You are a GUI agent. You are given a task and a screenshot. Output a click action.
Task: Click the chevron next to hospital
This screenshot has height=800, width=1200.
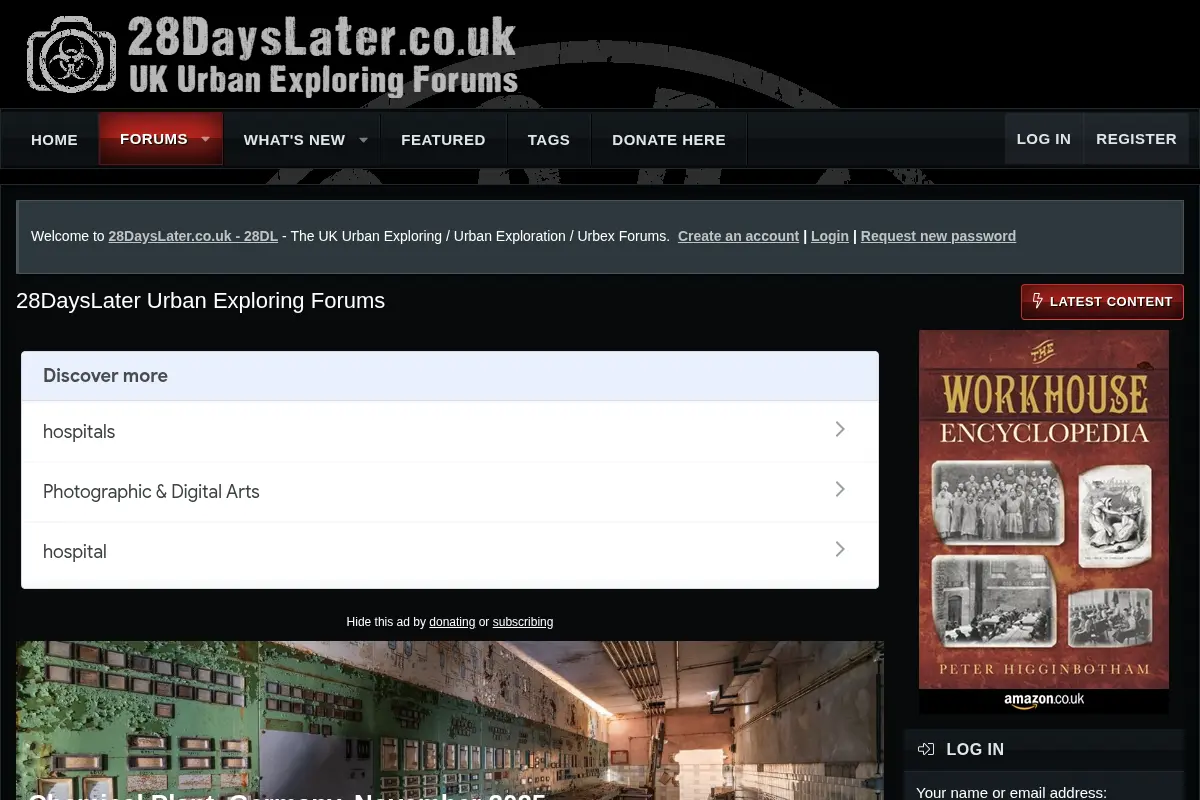tap(840, 549)
